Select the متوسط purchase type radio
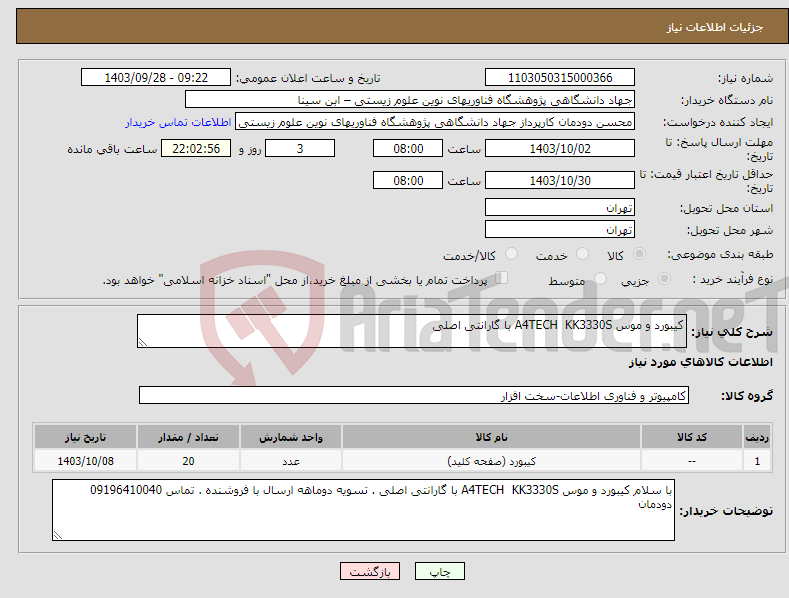The height and width of the screenshot is (598, 789). (600, 278)
